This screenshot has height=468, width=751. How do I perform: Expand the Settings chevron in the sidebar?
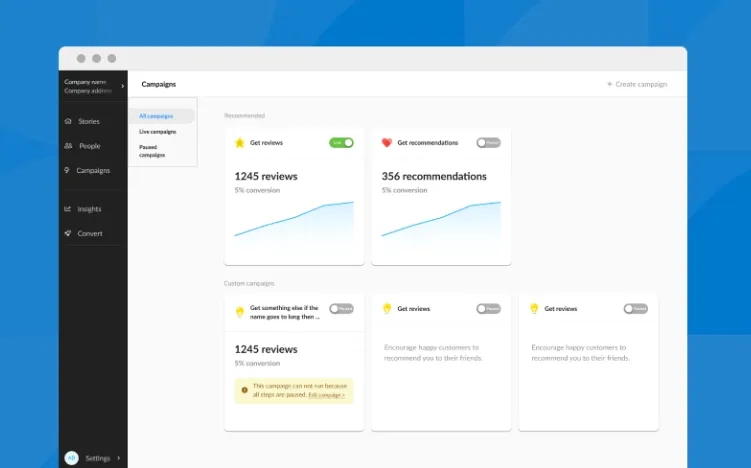click(119, 458)
